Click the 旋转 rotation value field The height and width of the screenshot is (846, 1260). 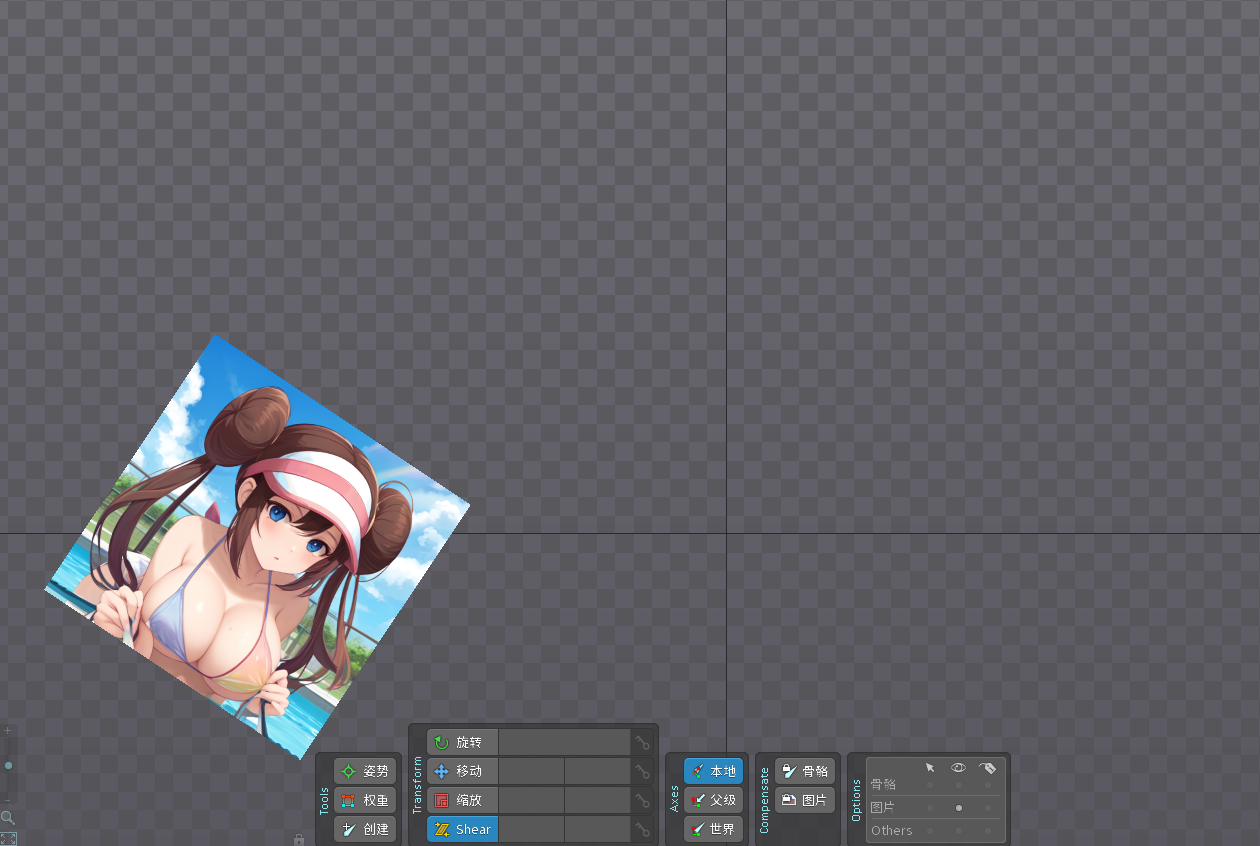(564, 742)
